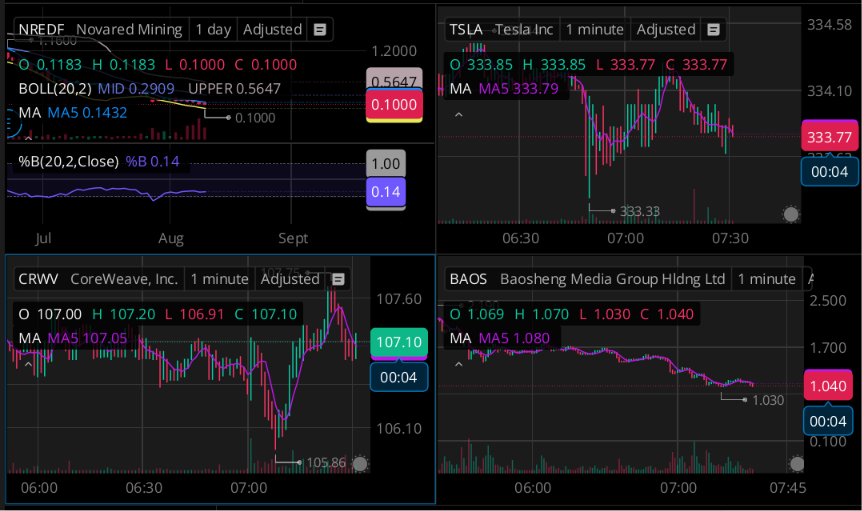
Task: Change NREDF chart 1 day interval
Action: click(x=213, y=30)
